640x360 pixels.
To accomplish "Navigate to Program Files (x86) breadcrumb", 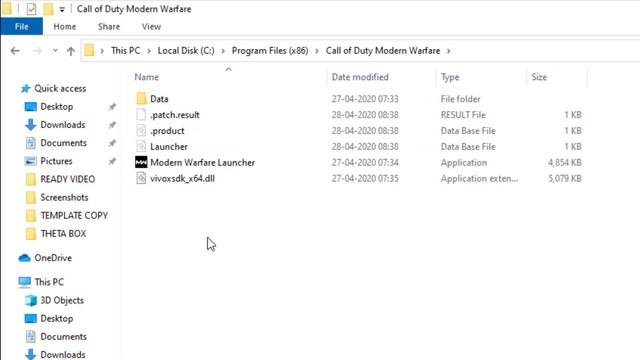I will pyautogui.click(x=270, y=51).
